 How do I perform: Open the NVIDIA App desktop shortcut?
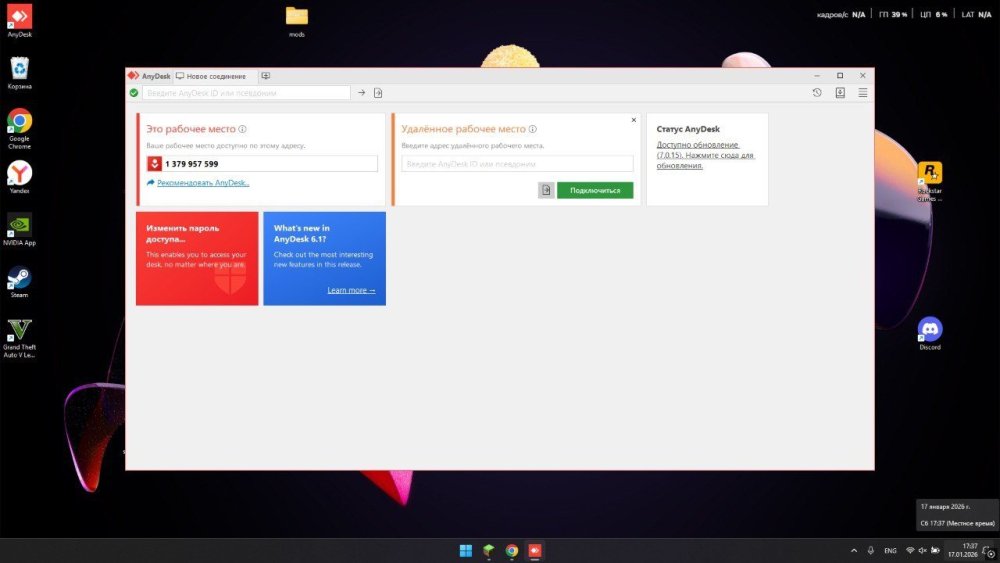(19, 230)
